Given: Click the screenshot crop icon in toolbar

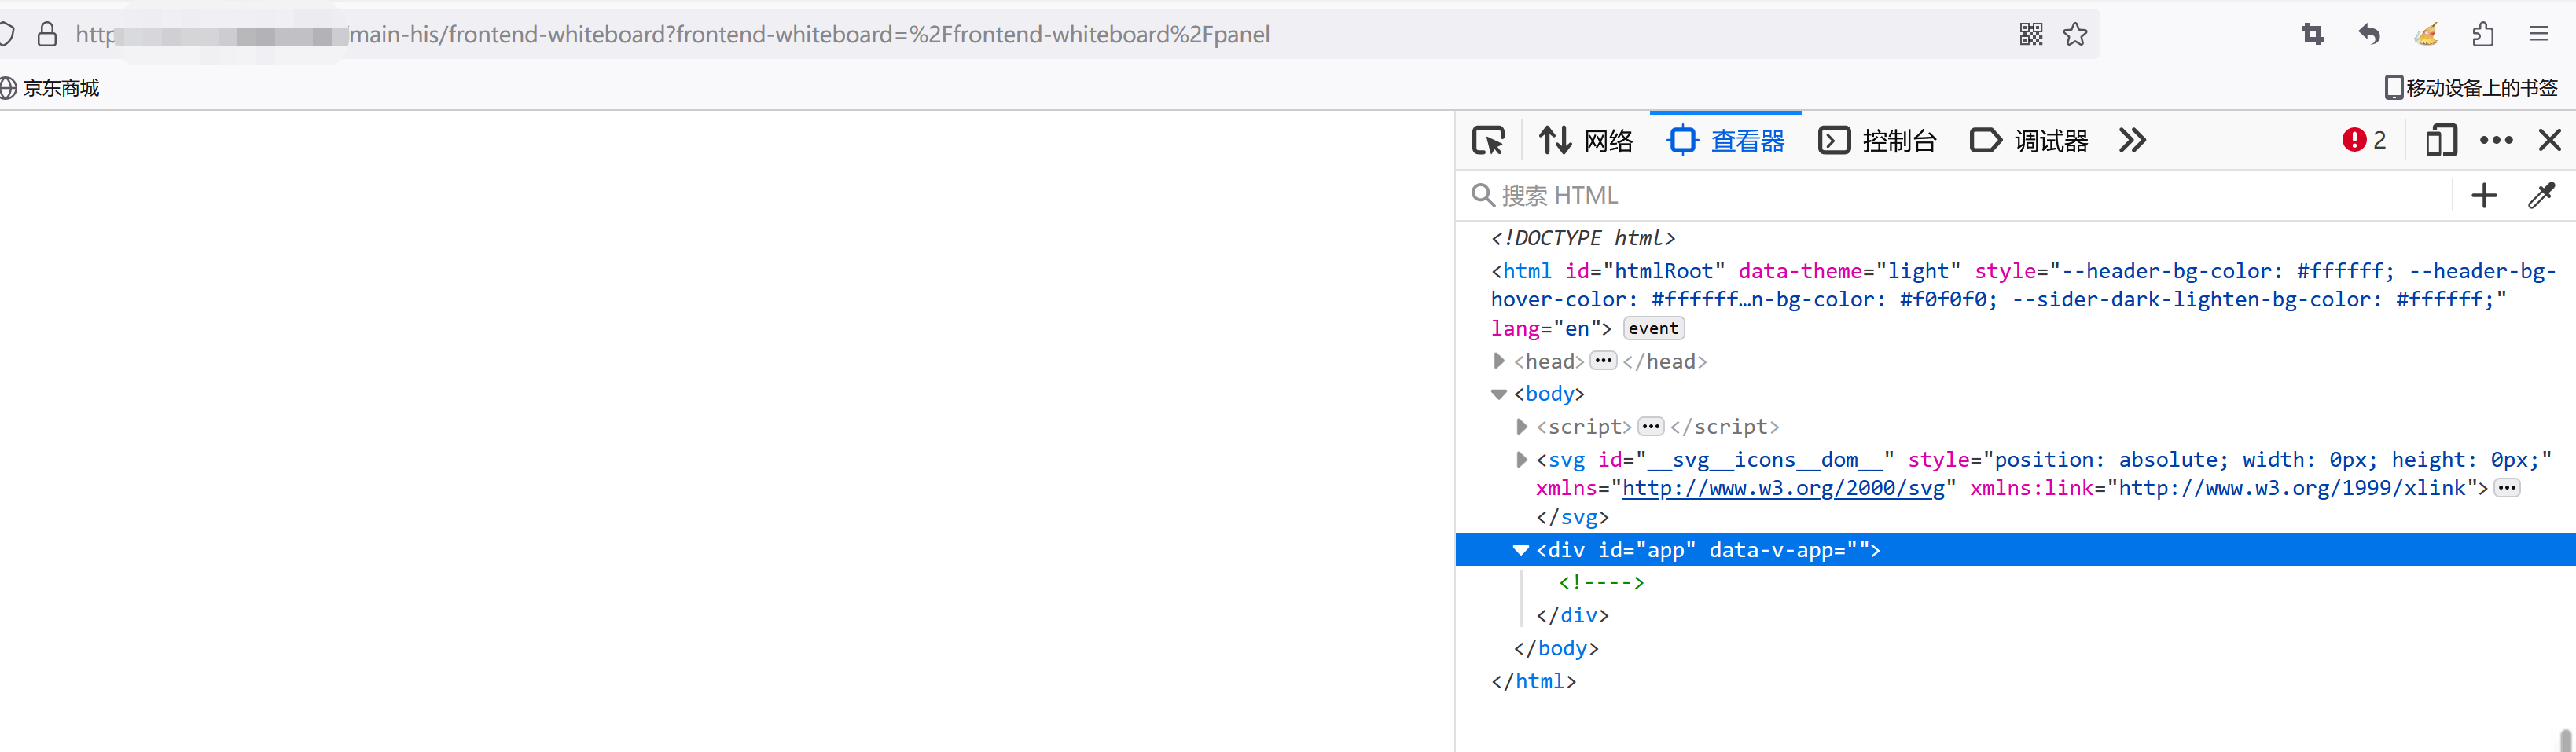Looking at the screenshot, I should coord(2312,33).
